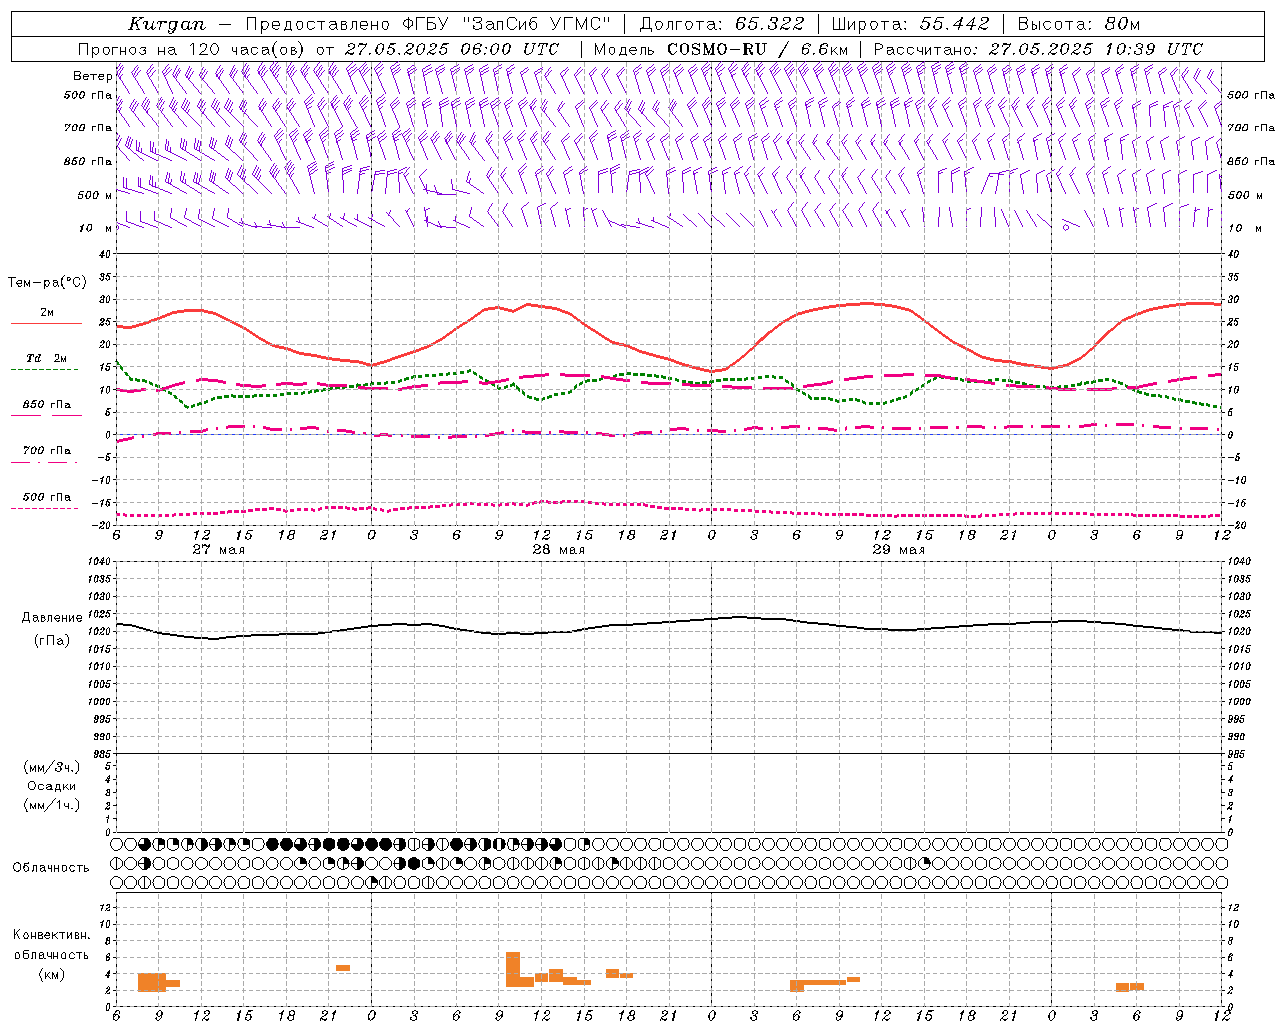The height and width of the screenshot is (1024, 1280).
Task: Click the Ветер panel label
Action: [92, 76]
